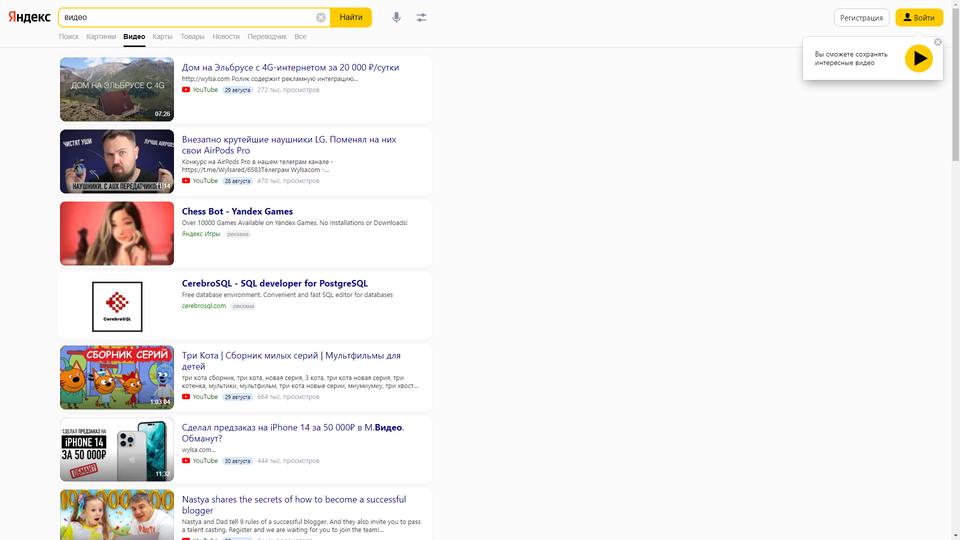Click the Найти search button

click(351, 18)
